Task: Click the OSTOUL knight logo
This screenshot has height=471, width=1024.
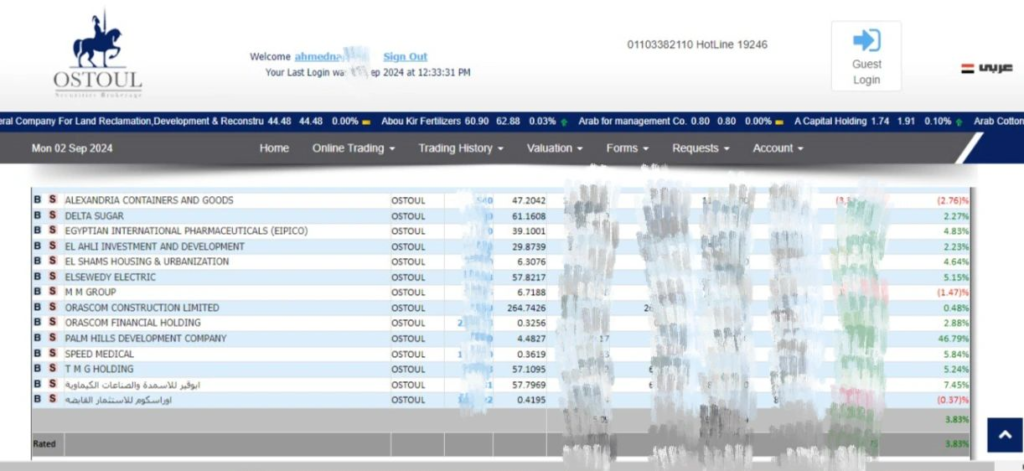Action: pos(97,54)
